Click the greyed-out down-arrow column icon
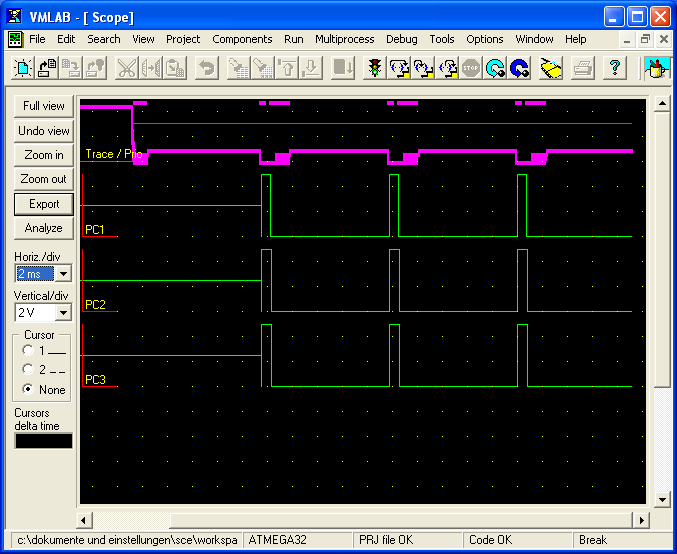 tap(343, 68)
